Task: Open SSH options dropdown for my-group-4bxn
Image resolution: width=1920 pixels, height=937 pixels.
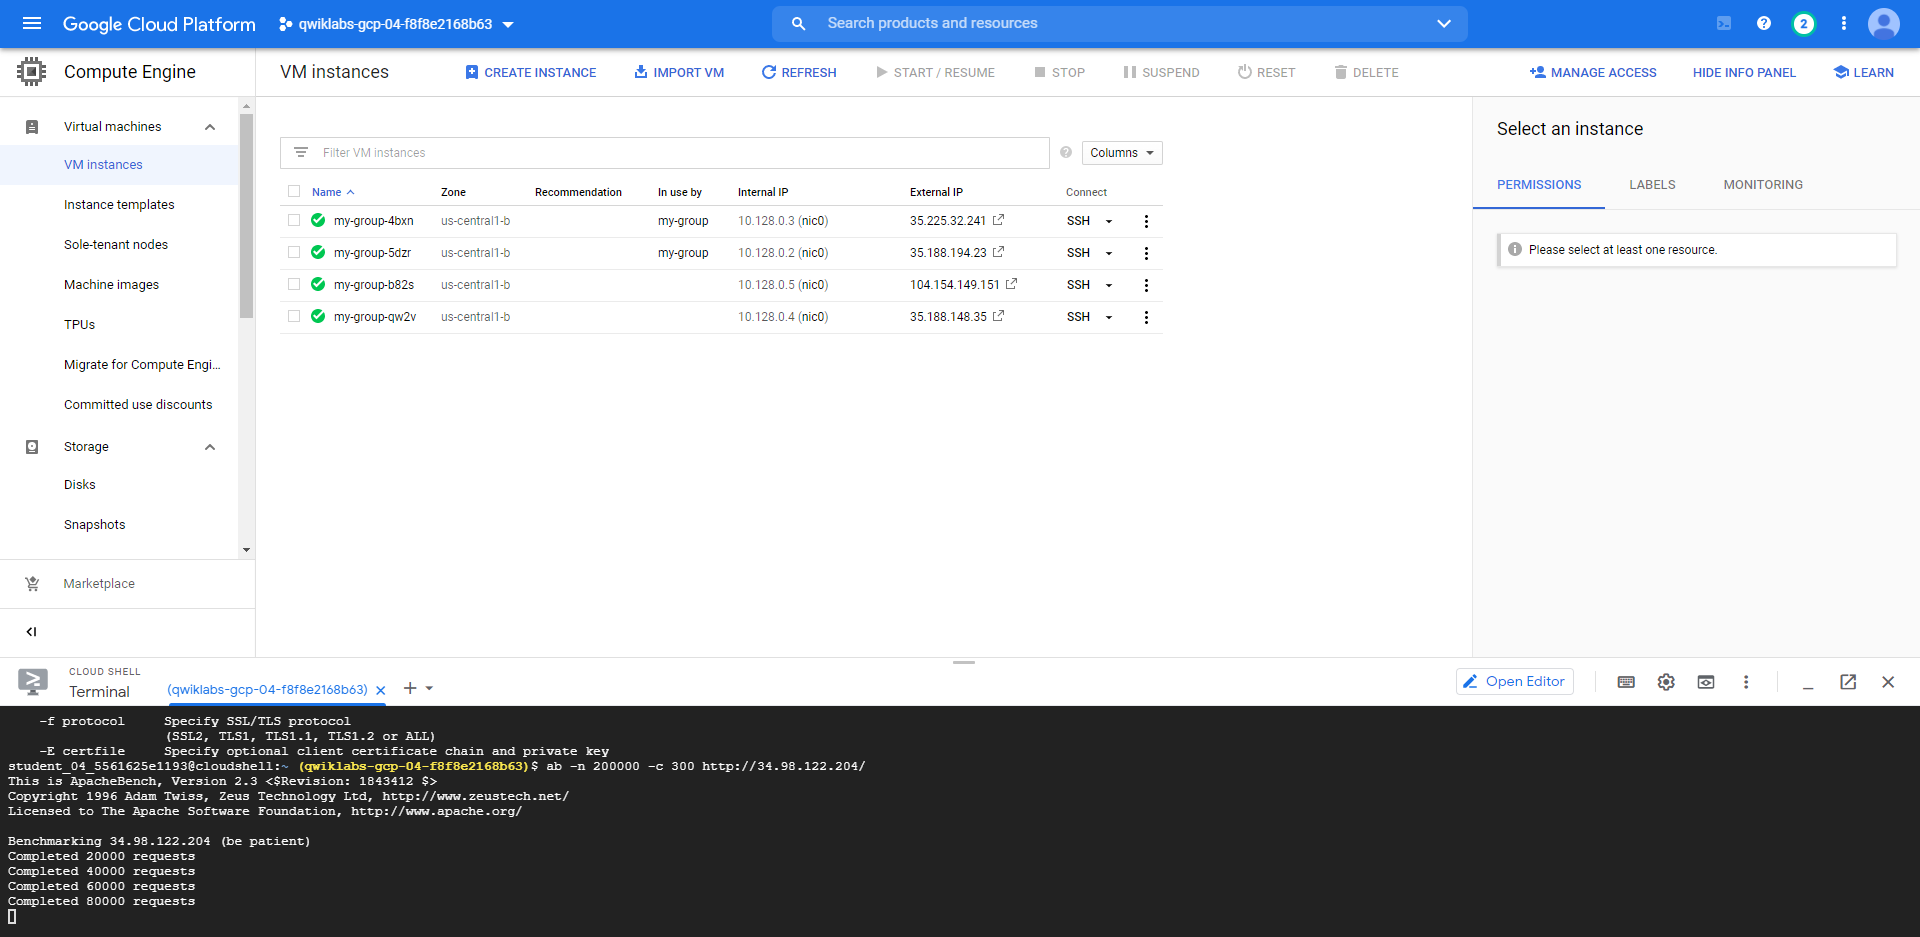Action: (x=1109, y=221)
